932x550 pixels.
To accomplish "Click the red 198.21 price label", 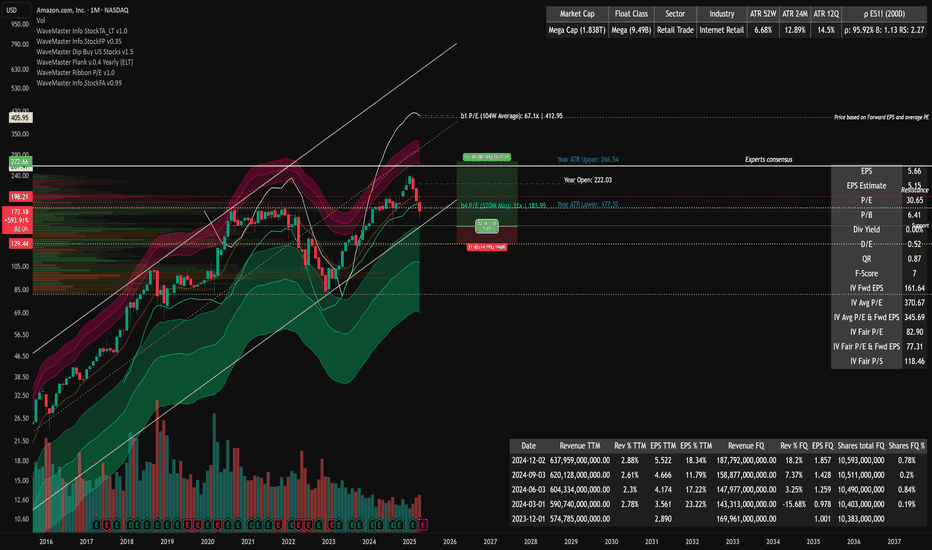I will [x=20, y=196].
